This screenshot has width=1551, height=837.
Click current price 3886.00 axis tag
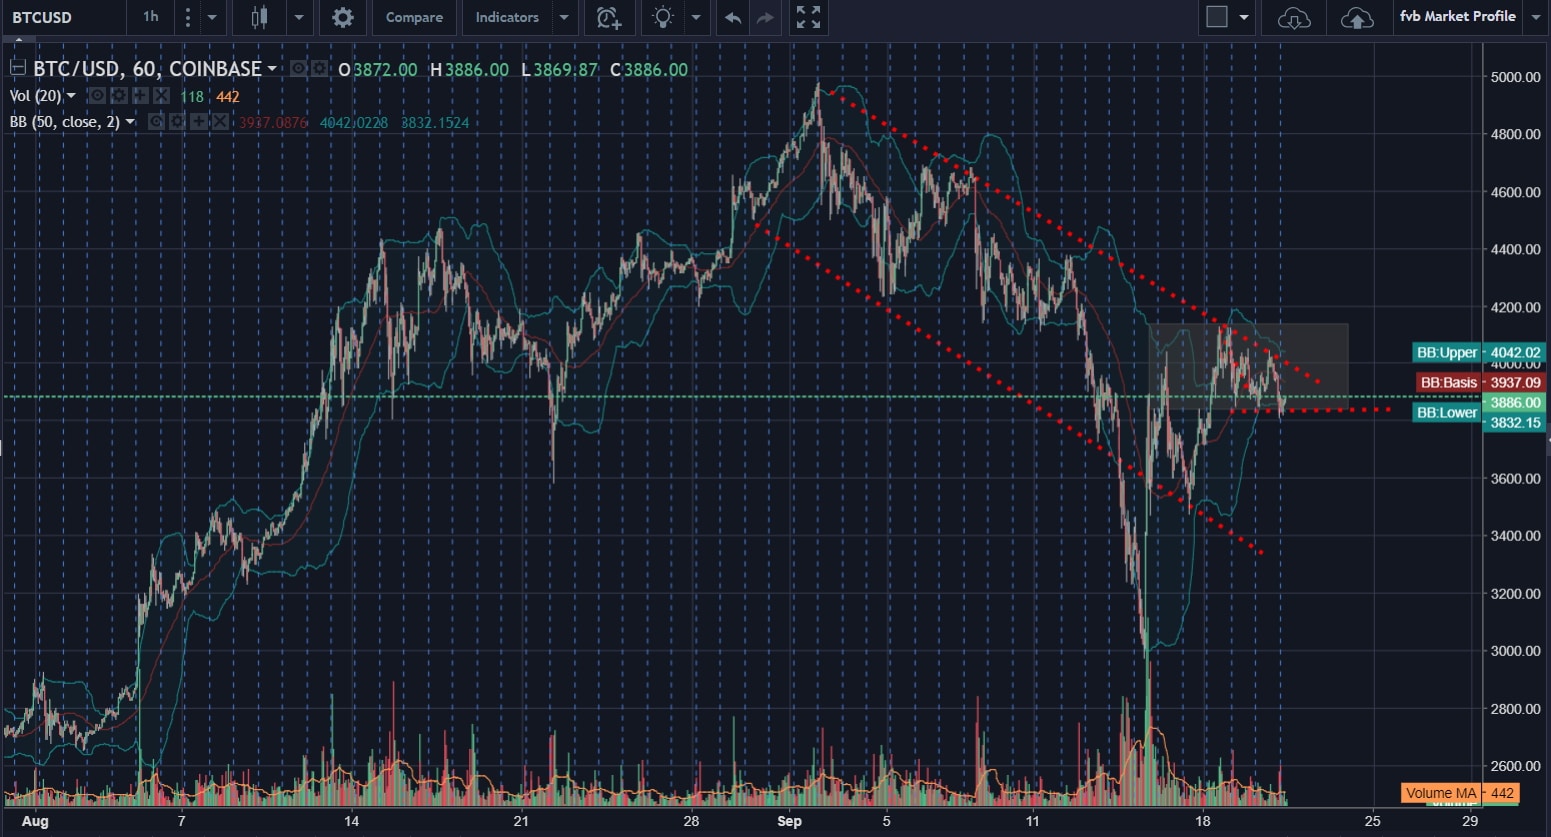click(x=1515, y=402)
